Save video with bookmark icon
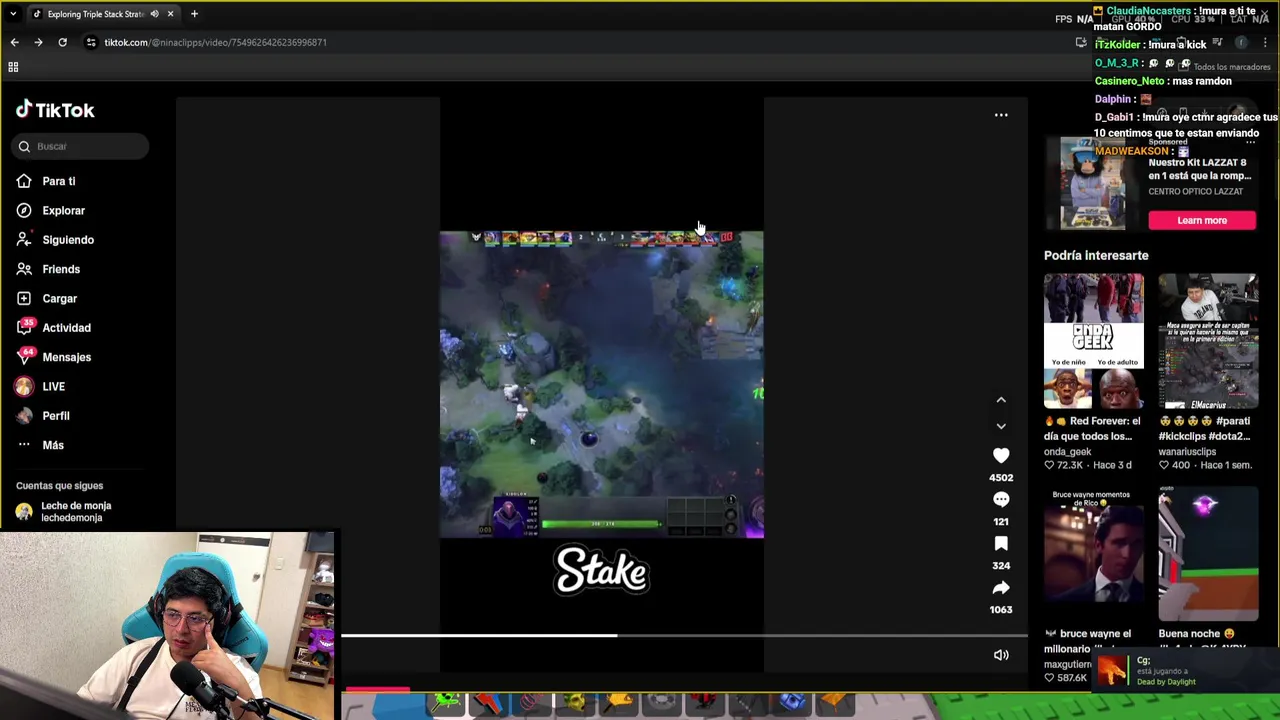 1001,544
